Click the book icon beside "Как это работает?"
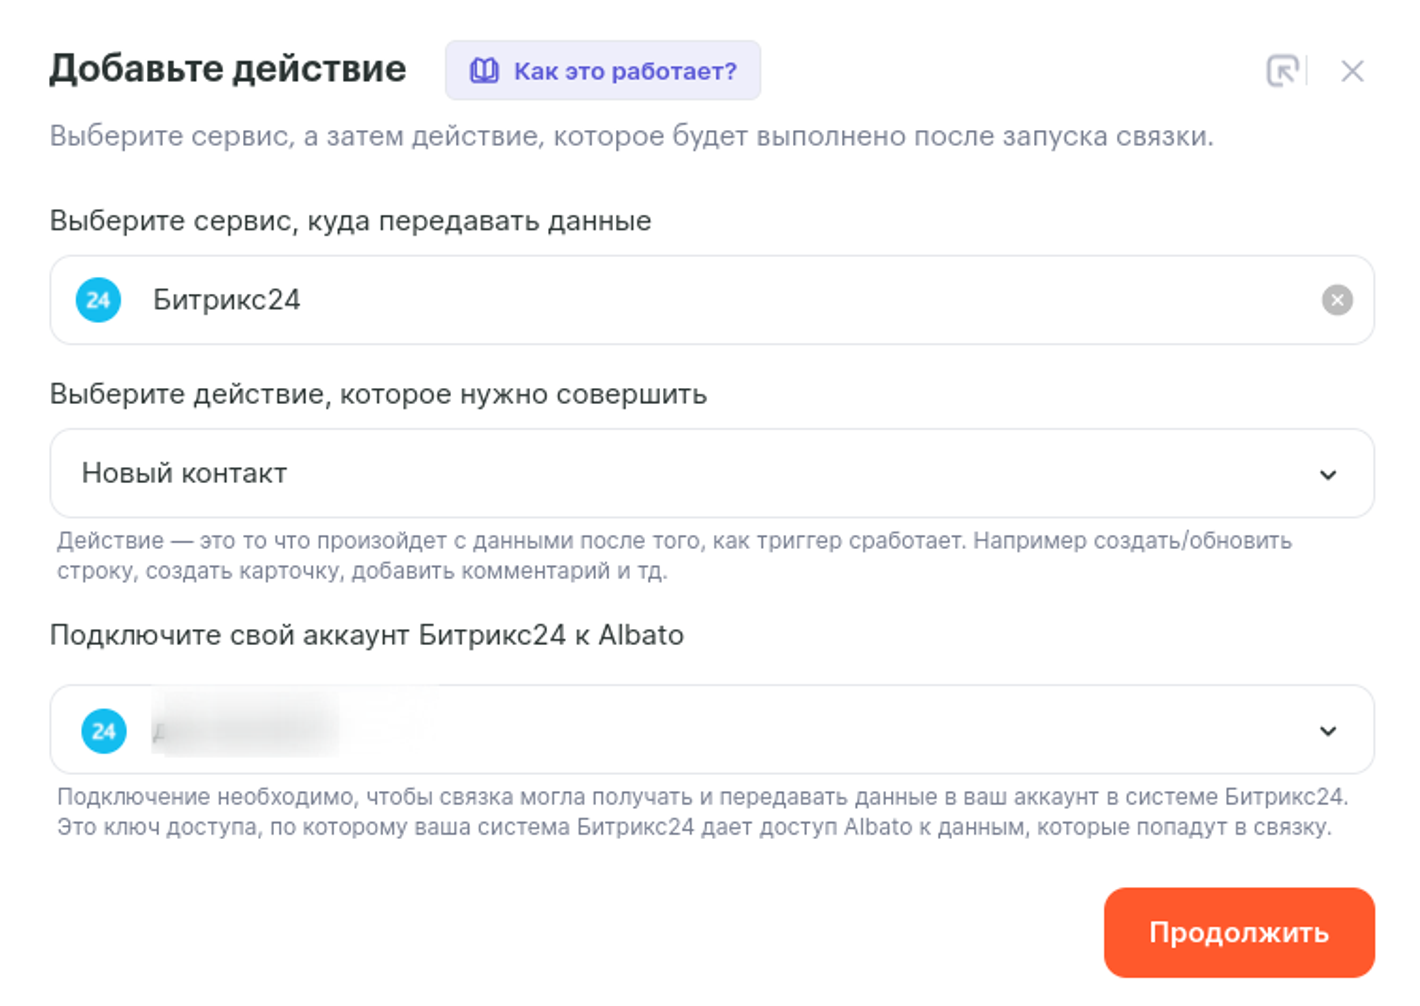Viewport: 1420px width, 1006px height. [484, 71]
